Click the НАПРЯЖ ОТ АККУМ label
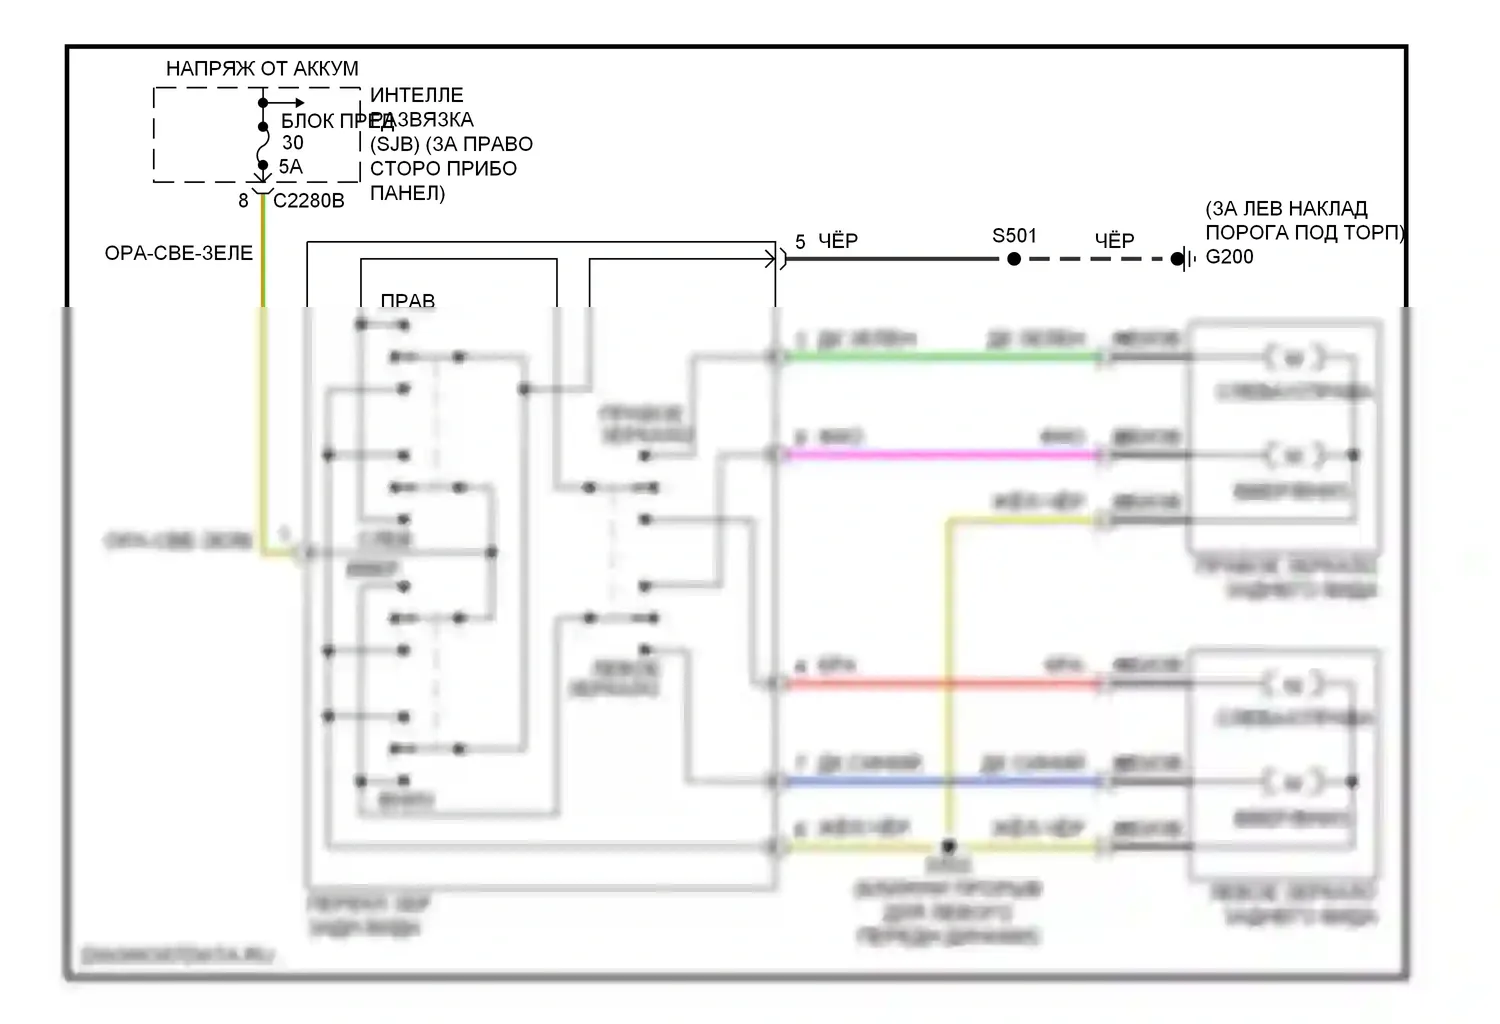This screenshot has height=1024, width=1500. pyautogui.click(x=262, y=69)
